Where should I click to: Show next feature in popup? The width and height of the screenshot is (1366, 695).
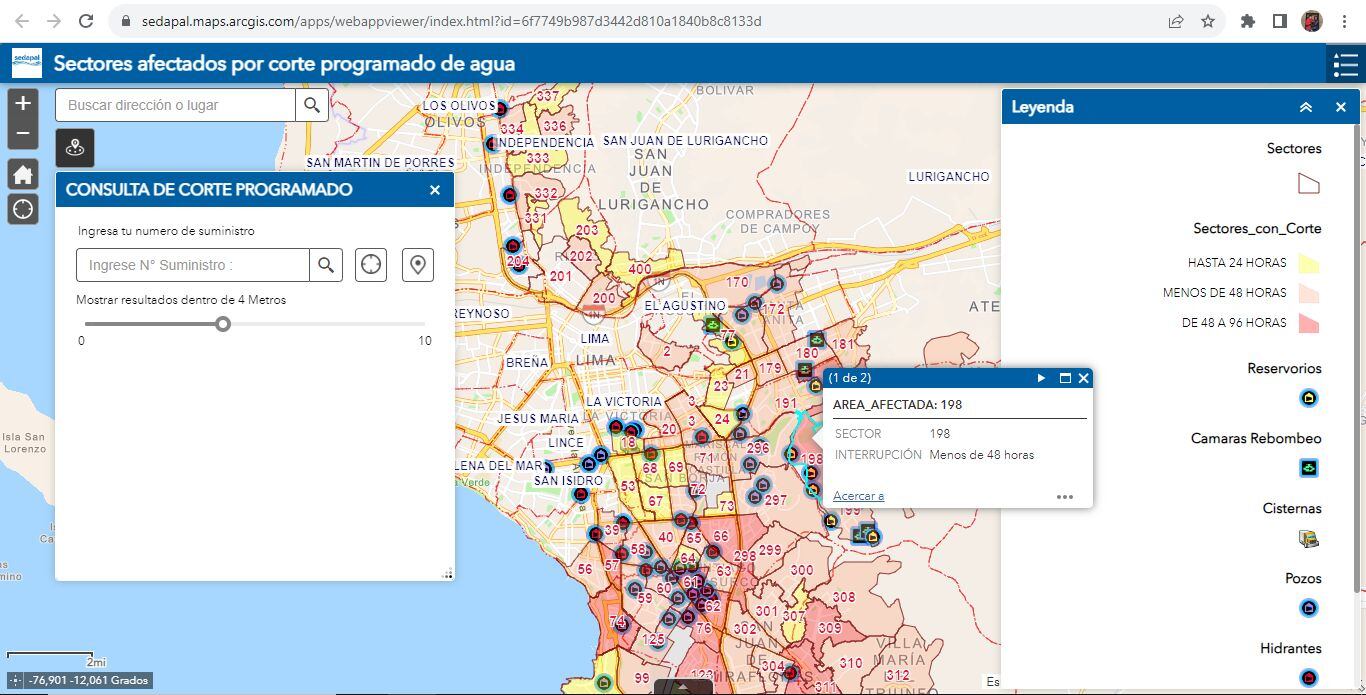[x=1041, y=378]
